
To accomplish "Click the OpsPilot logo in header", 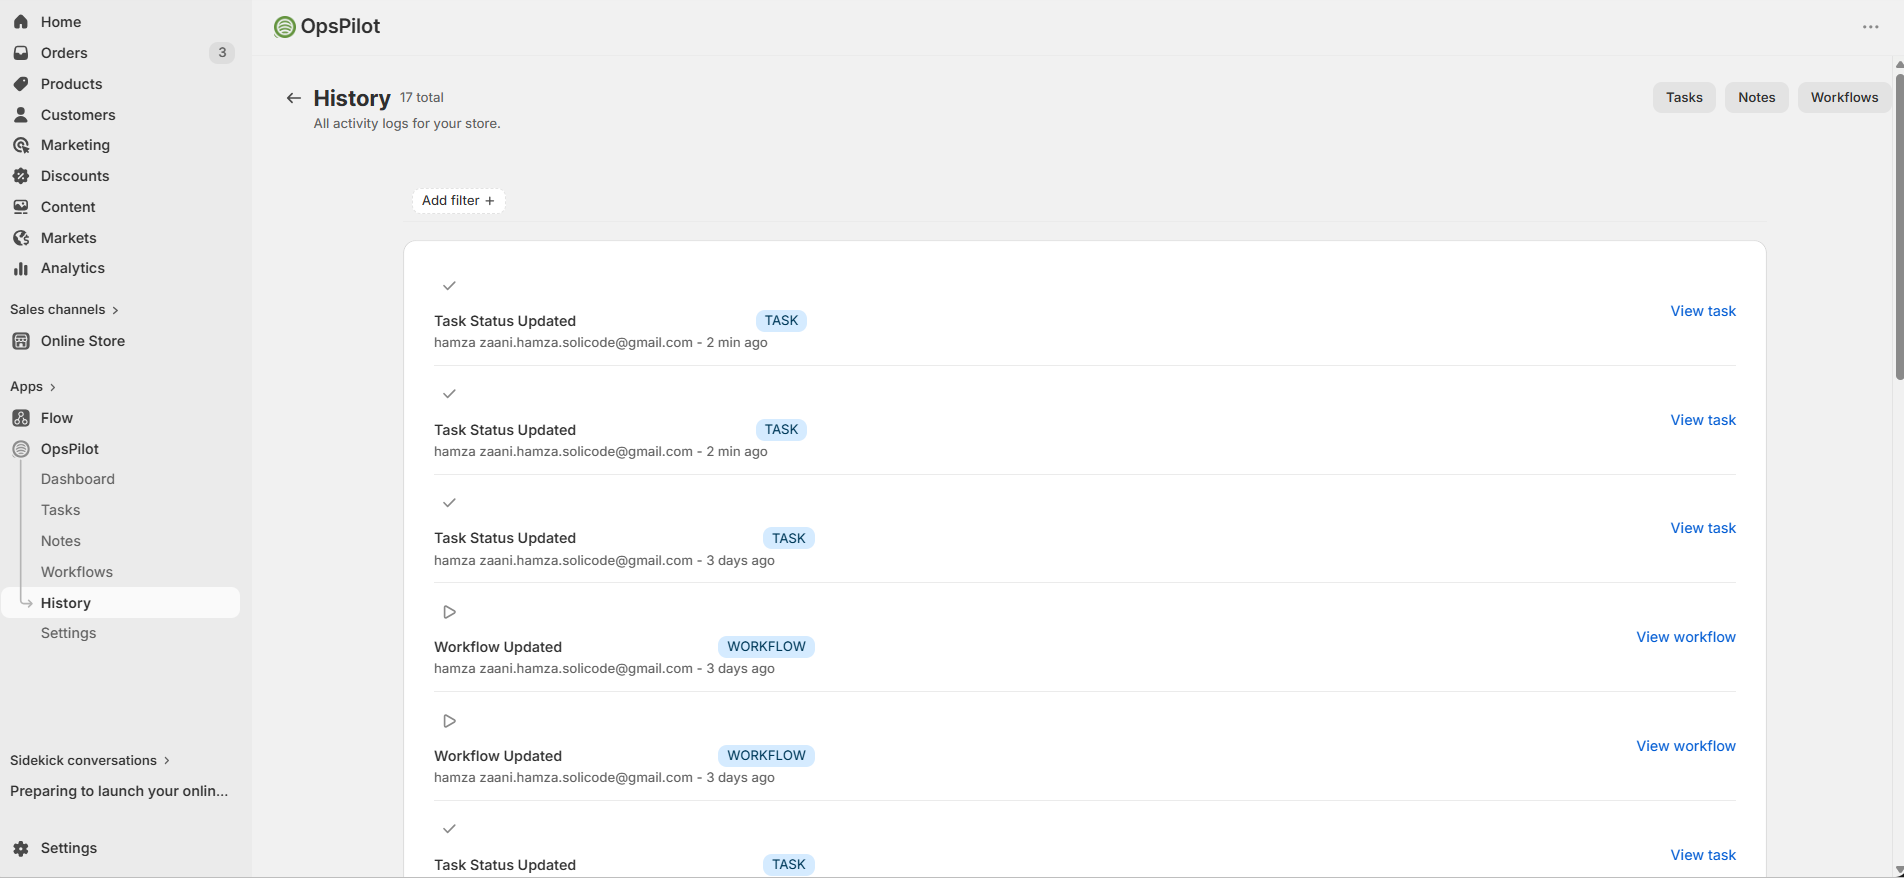I will (285, 27).
